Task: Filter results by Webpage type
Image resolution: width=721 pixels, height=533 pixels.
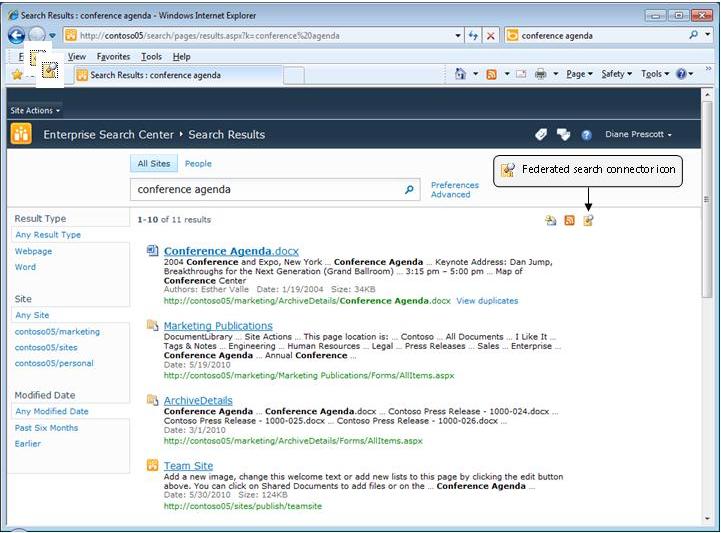Action: [34, 251]
